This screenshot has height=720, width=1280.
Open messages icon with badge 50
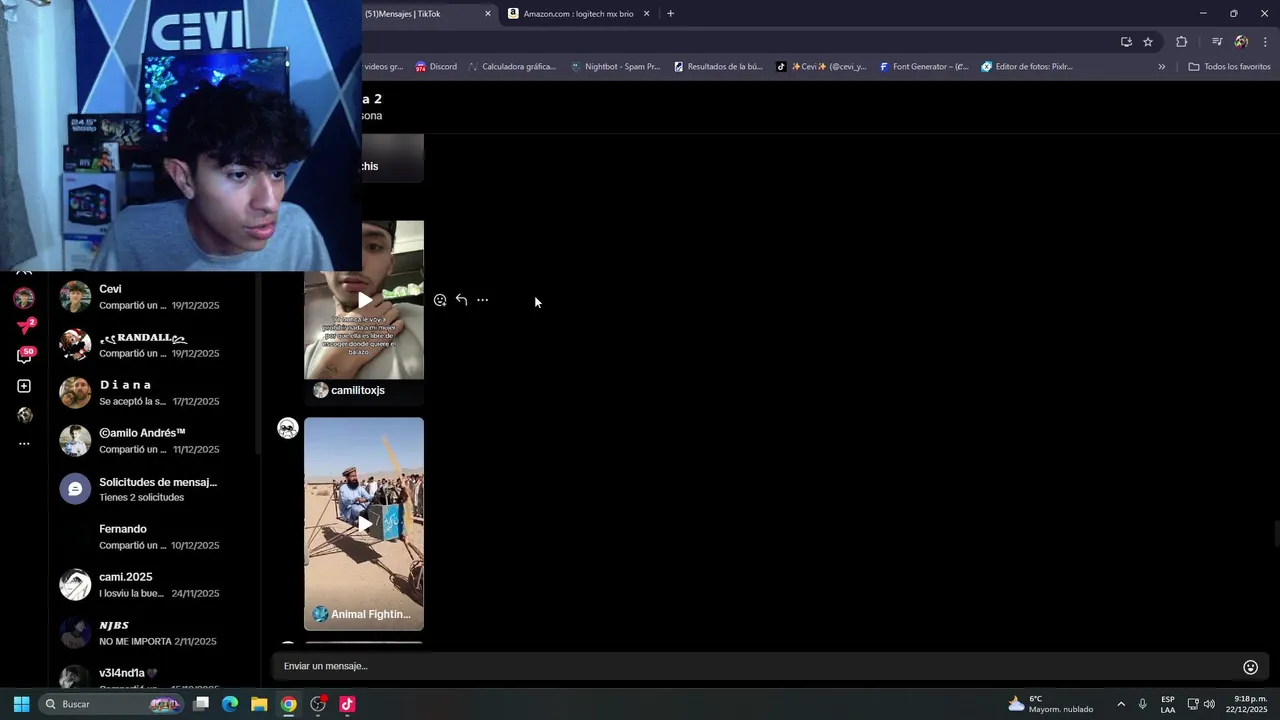coord(25,356)
